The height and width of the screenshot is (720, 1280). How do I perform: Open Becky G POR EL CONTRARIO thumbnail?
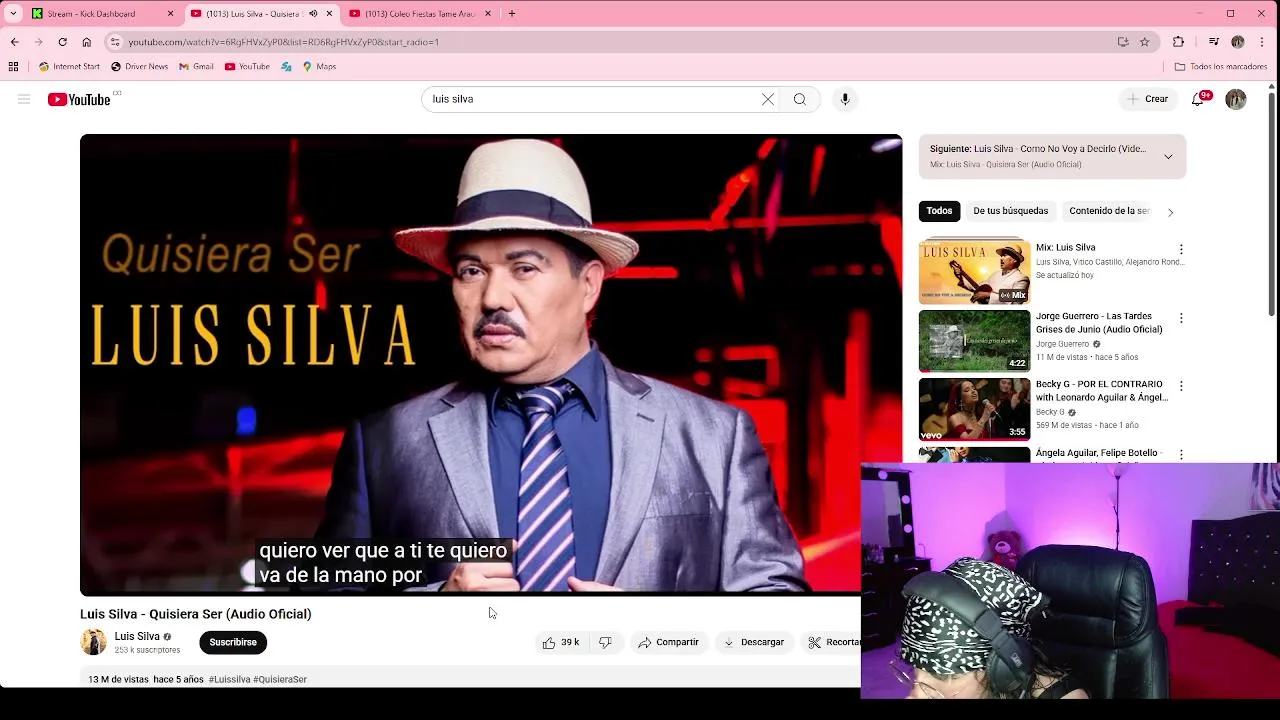pos(974,409)
